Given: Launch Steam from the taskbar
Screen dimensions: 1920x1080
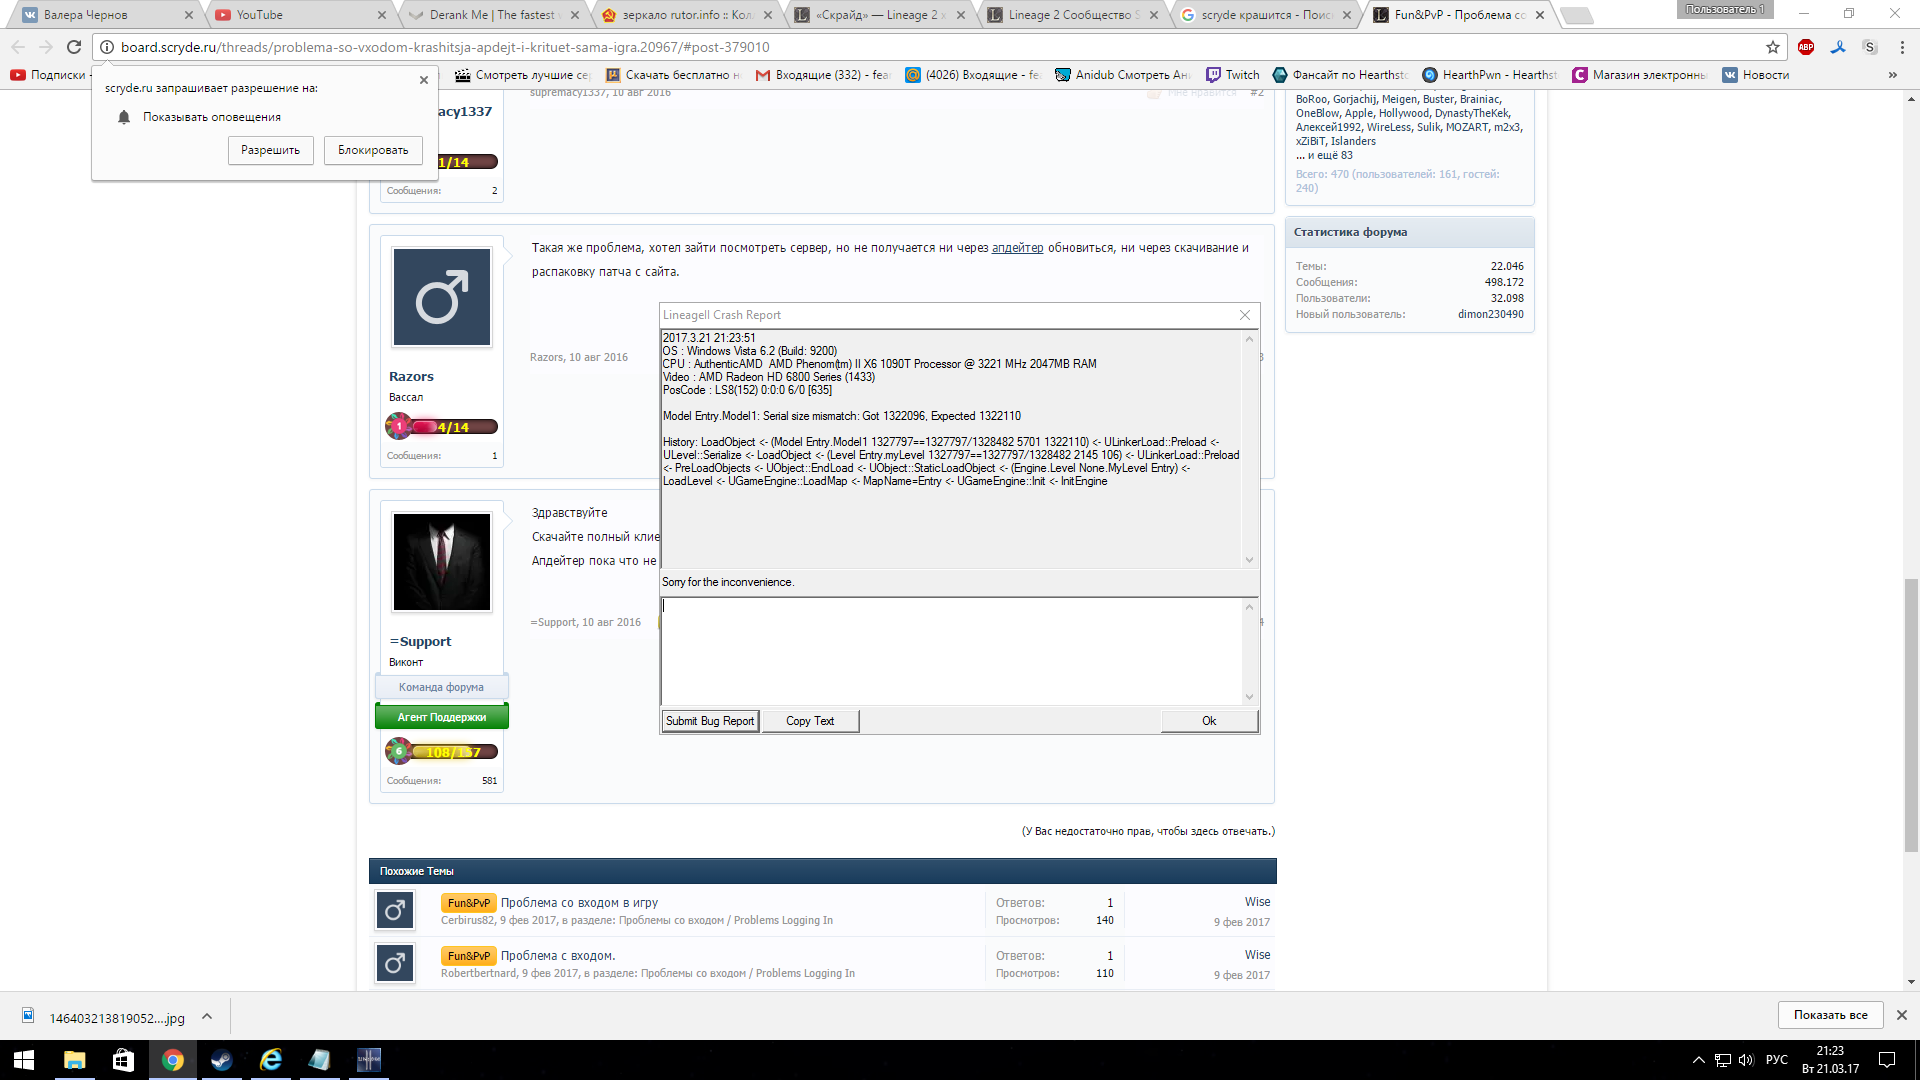Looking at the screenshot, I should (x=221, y=1060).
